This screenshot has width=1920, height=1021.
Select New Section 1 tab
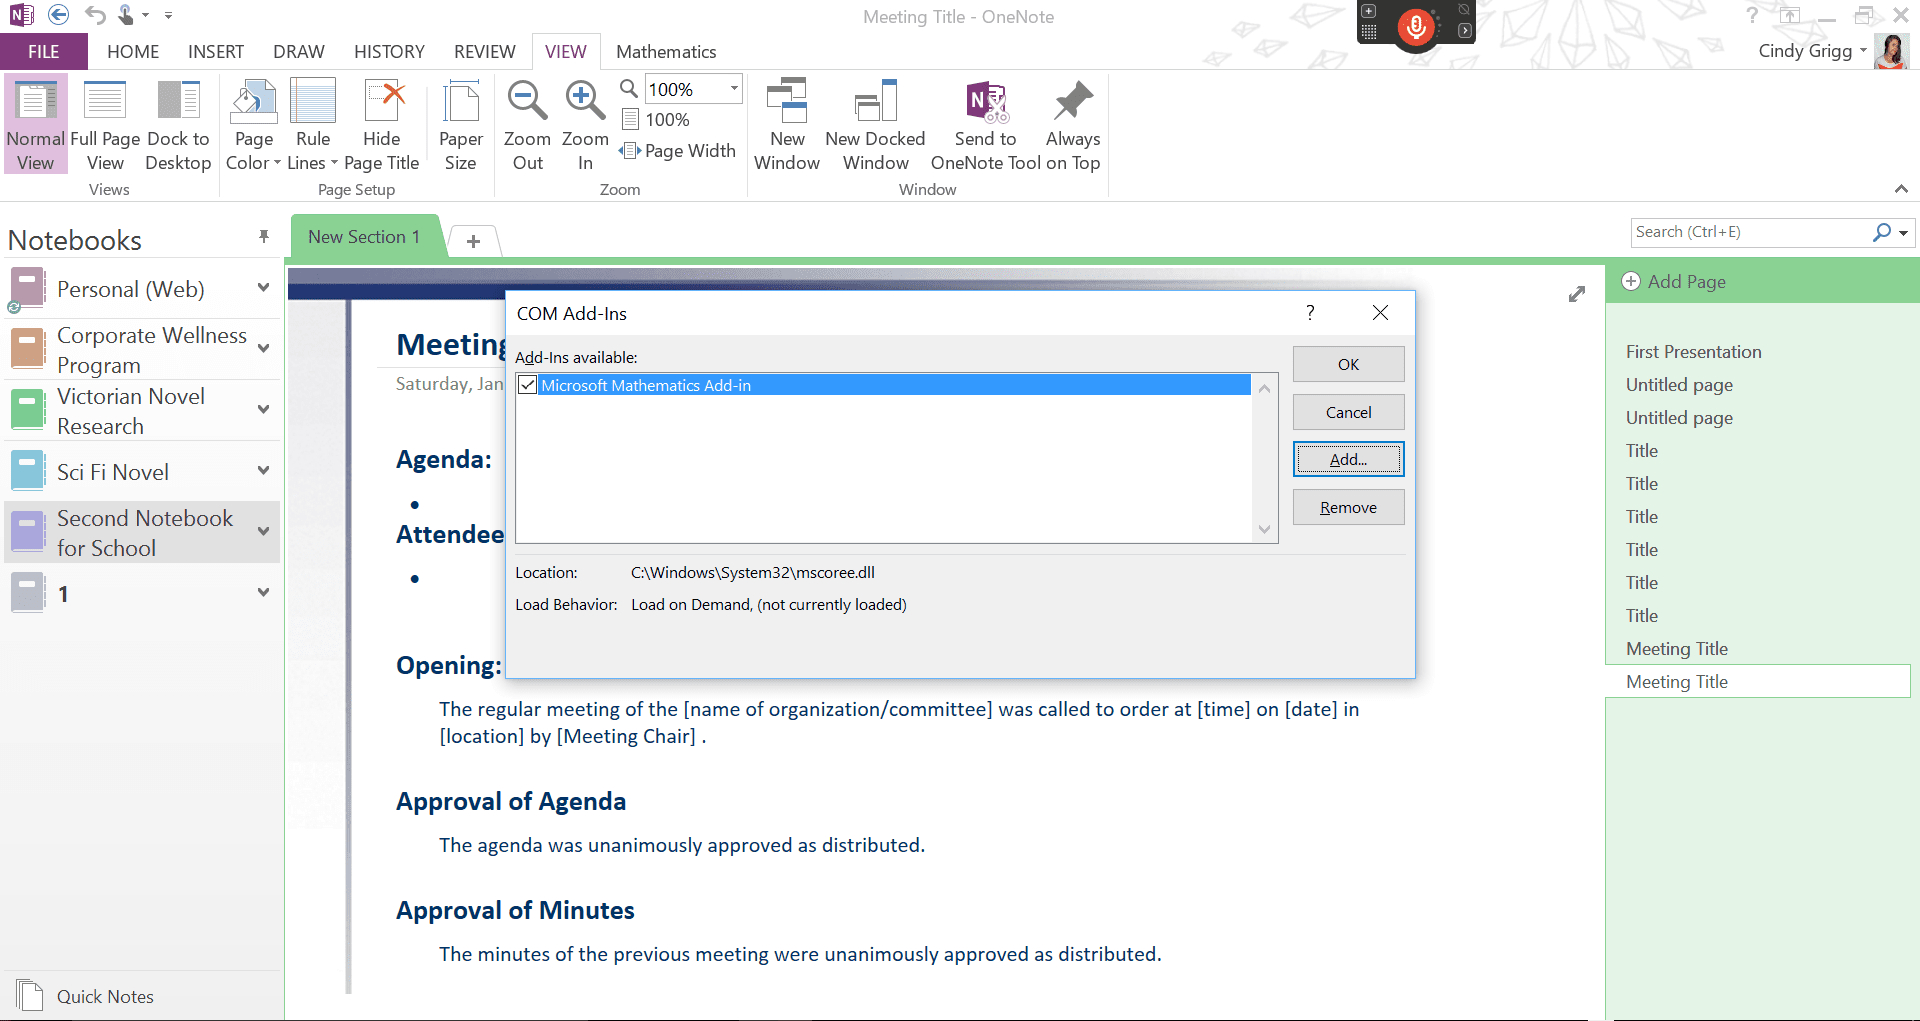(x=364, y=237)
